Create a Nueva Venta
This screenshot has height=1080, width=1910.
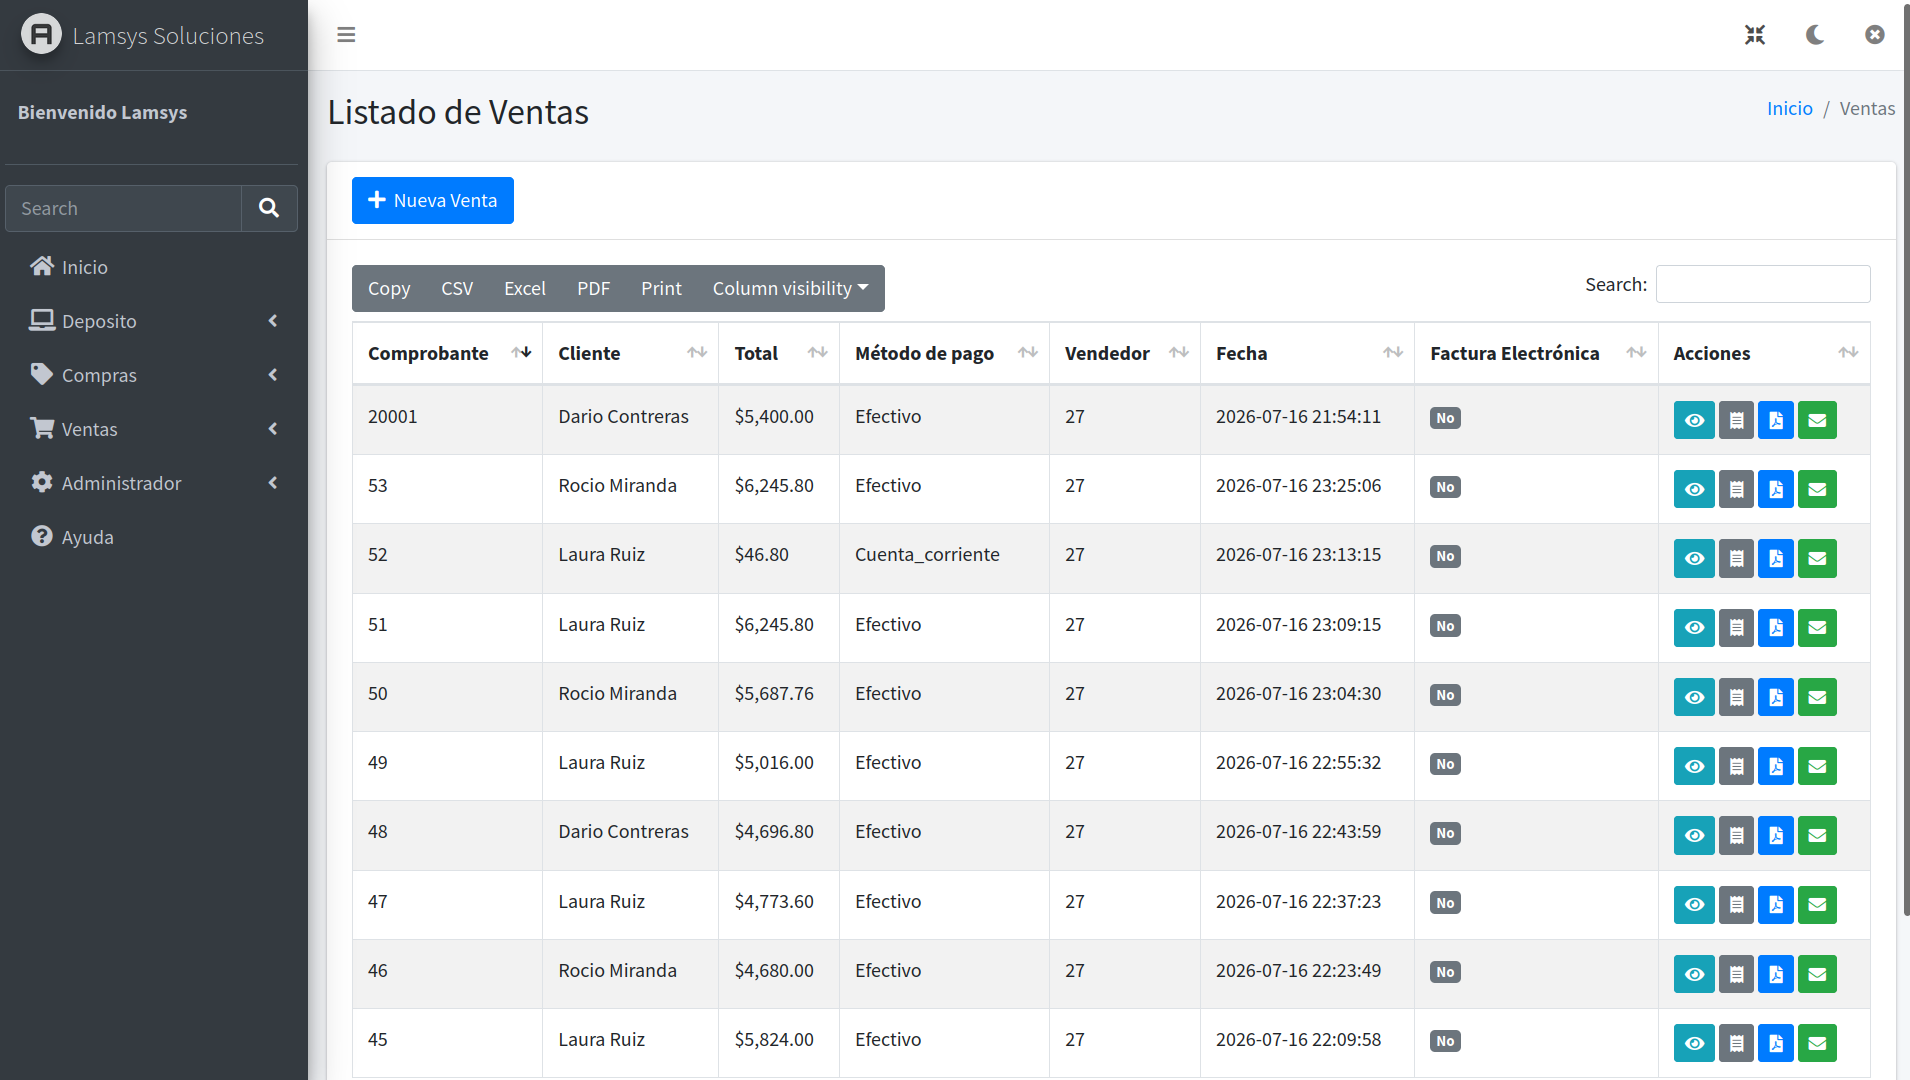tap(433, 200)
